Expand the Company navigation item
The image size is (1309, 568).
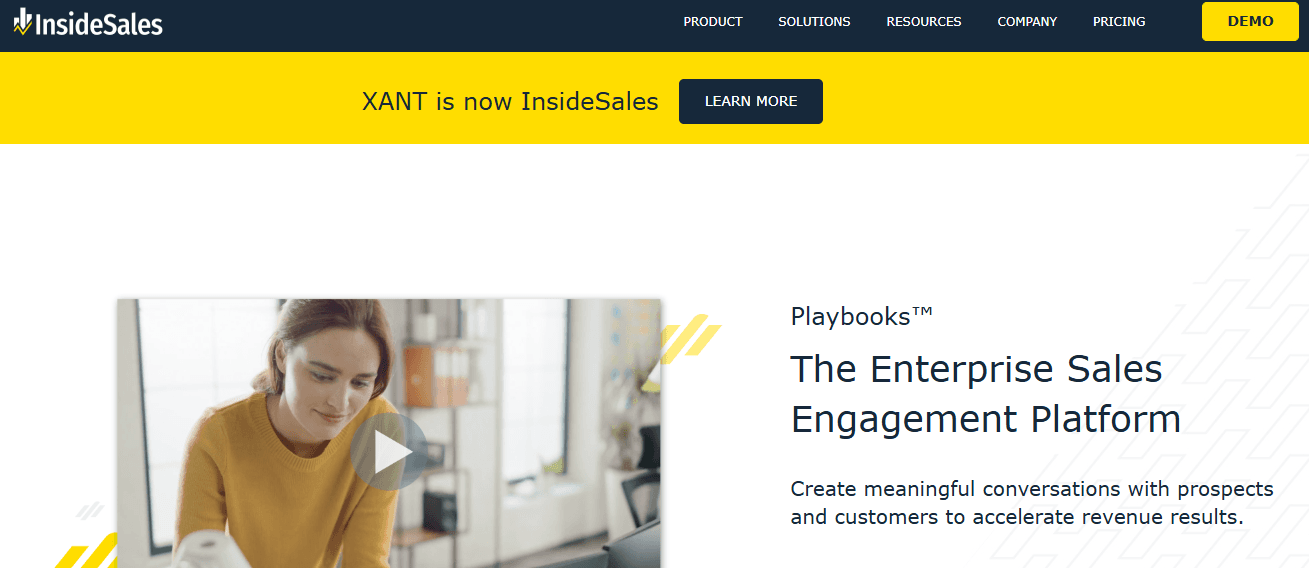pyautogui.click(x=1027, y=21)
